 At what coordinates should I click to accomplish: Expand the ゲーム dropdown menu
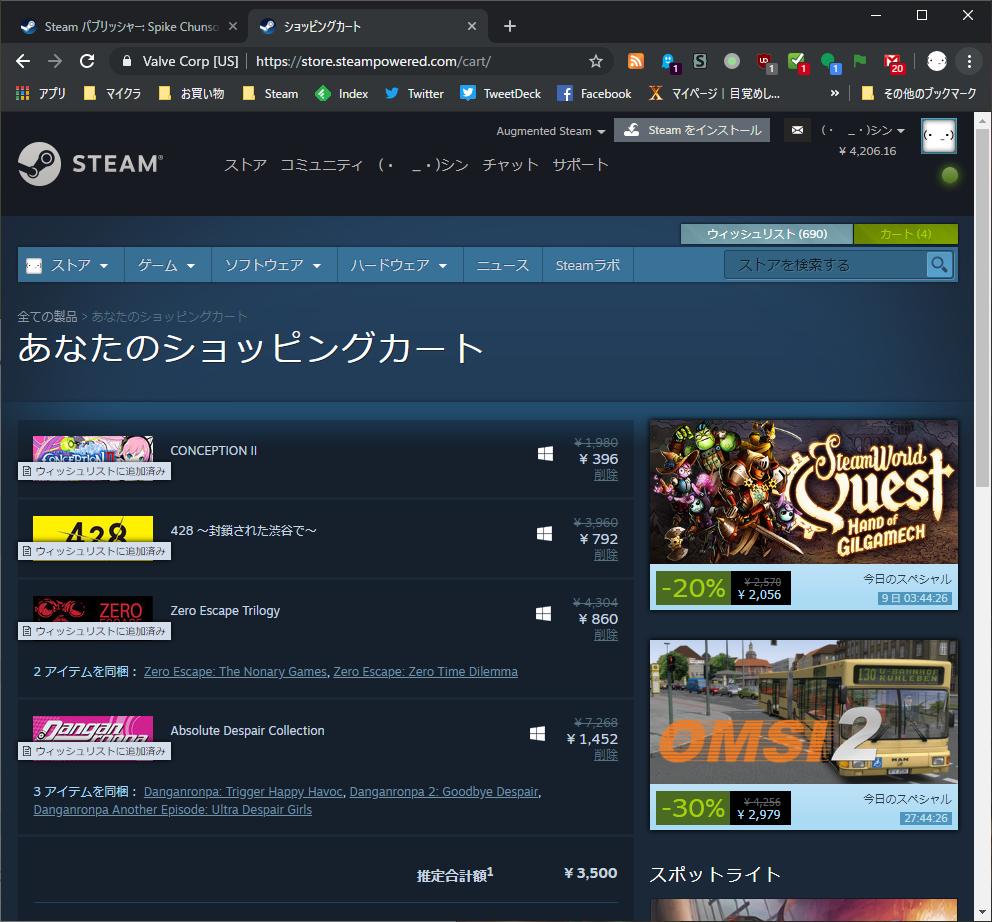(167, 265)
